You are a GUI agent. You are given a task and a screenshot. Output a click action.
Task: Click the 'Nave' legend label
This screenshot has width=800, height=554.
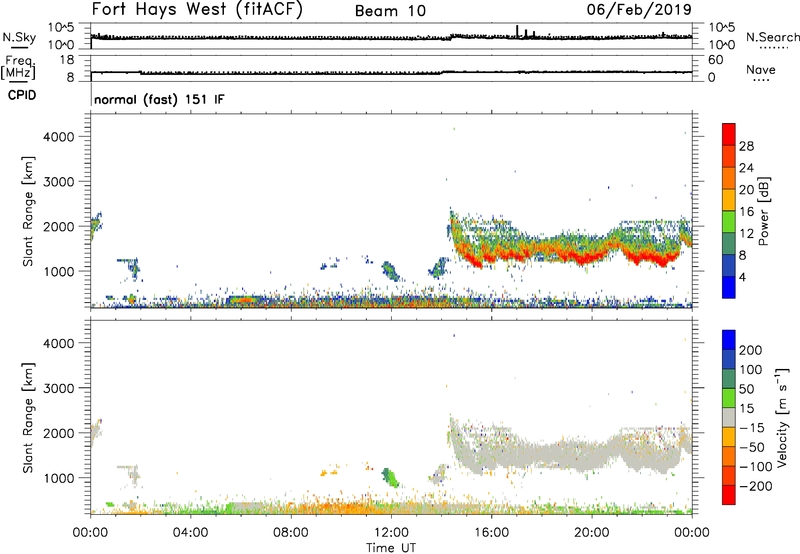(761, 70)
